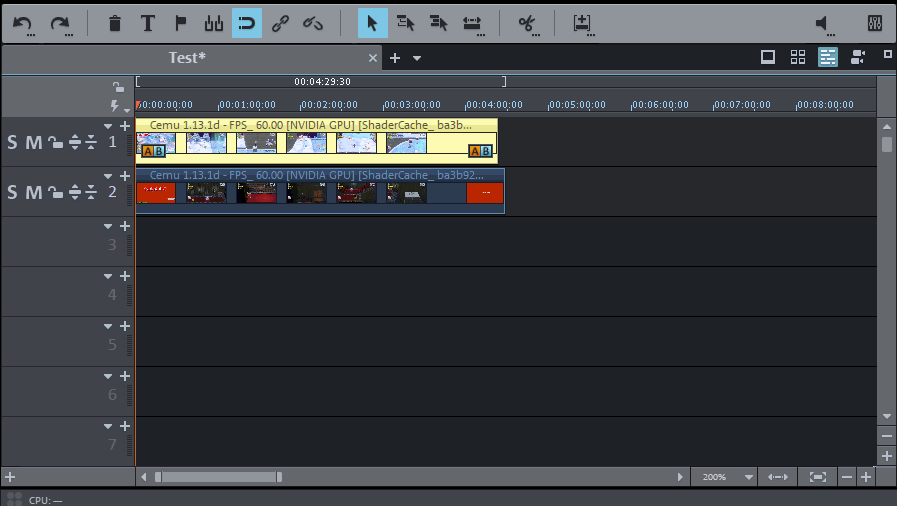Screen dimensions: 897x506
Task: Set a marker with the flag icon
Action: tap(181, 23)
